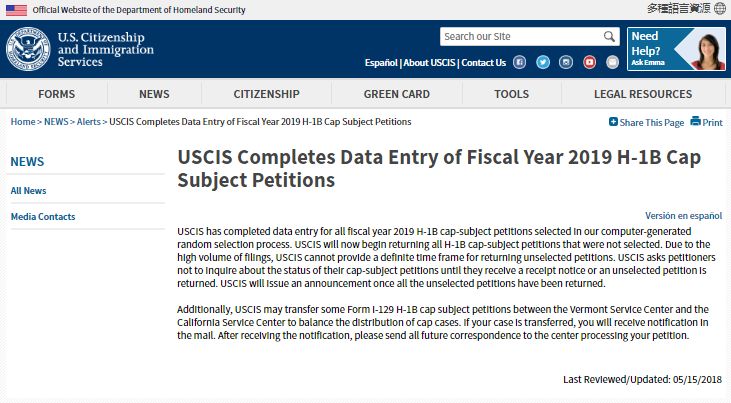
Task: Click the Versión en español link
Action: click(683, 215)
